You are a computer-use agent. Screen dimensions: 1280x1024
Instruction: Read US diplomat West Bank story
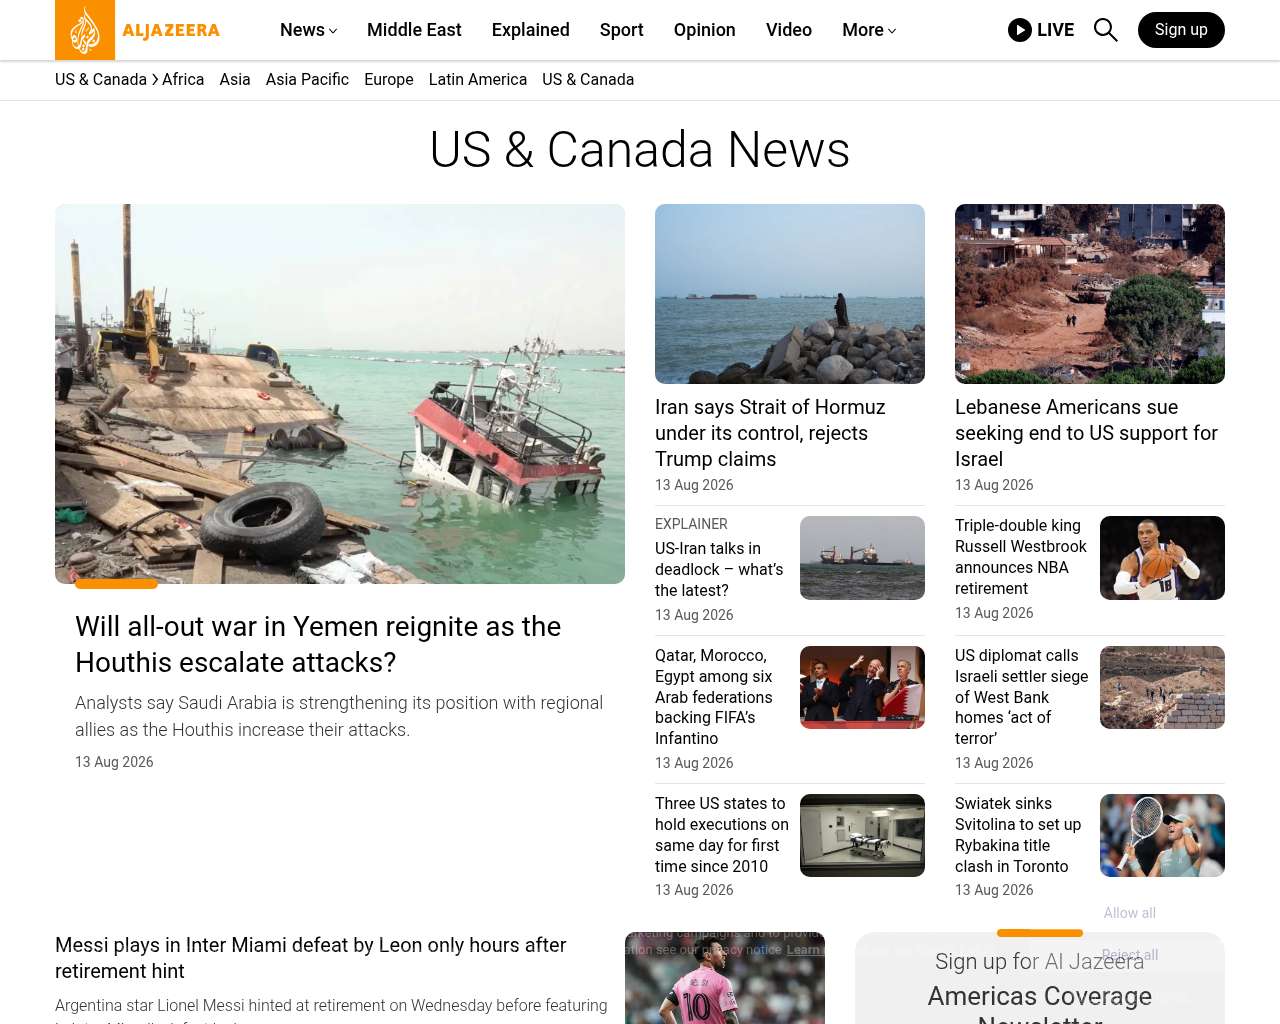click(1021, 697)
